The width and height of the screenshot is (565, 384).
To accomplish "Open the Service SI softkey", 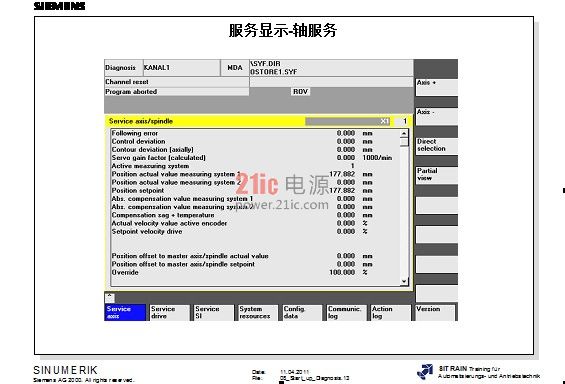I will coord(214,312).
